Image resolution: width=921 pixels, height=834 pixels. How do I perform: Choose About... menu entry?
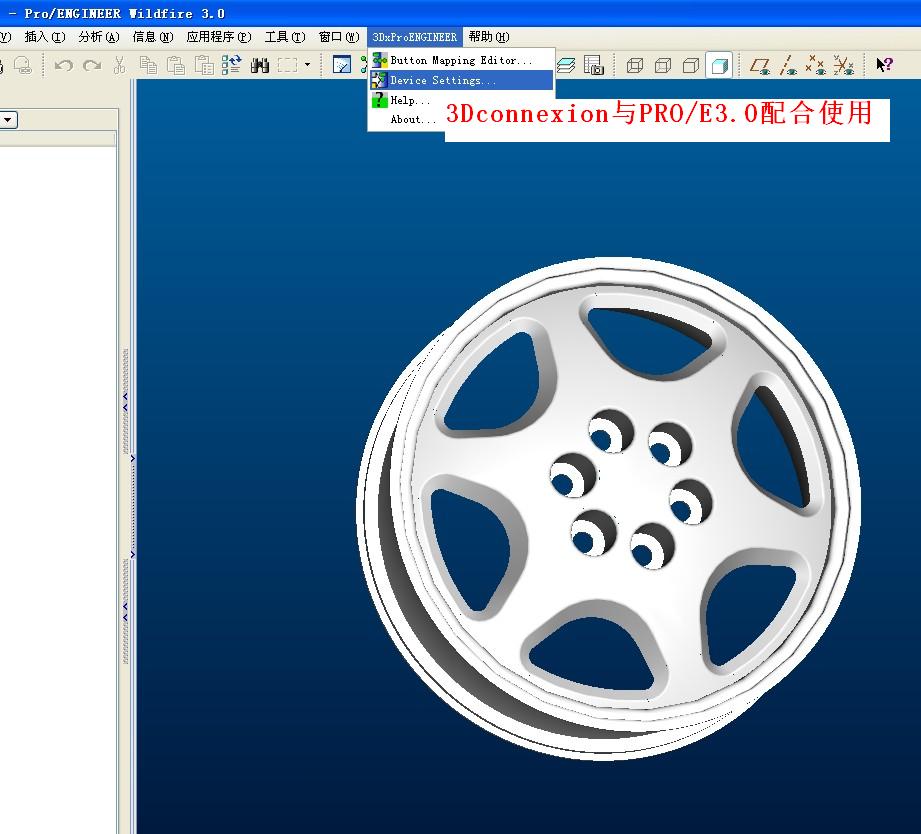[414, 119]
